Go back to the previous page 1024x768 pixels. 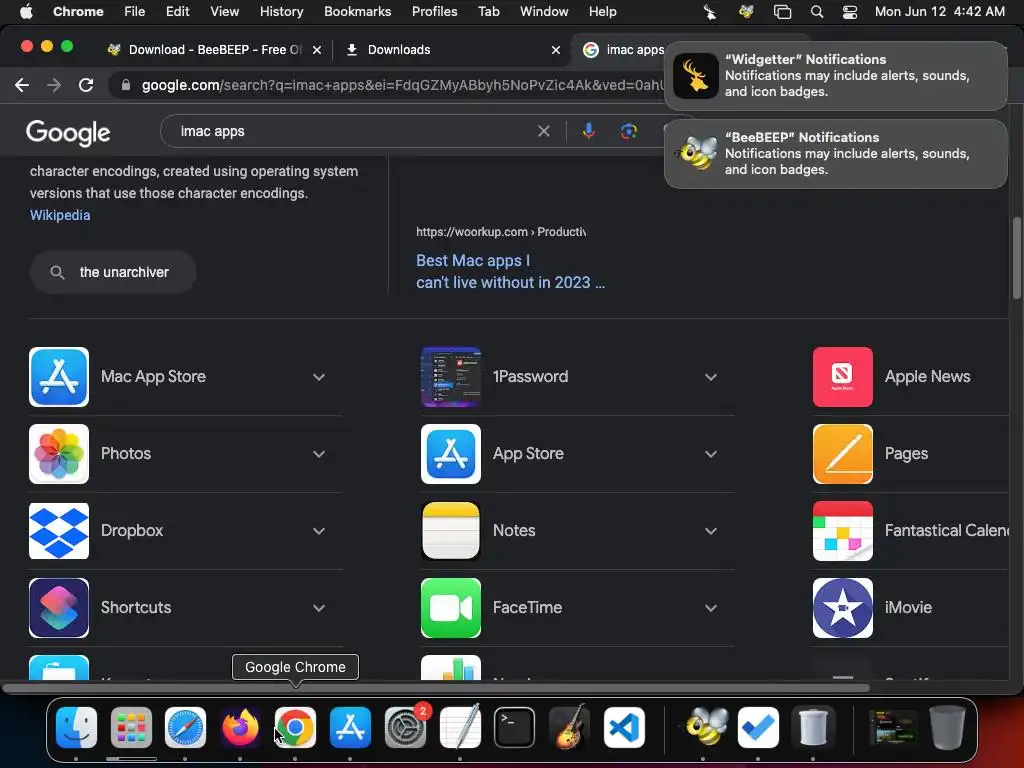22,85
